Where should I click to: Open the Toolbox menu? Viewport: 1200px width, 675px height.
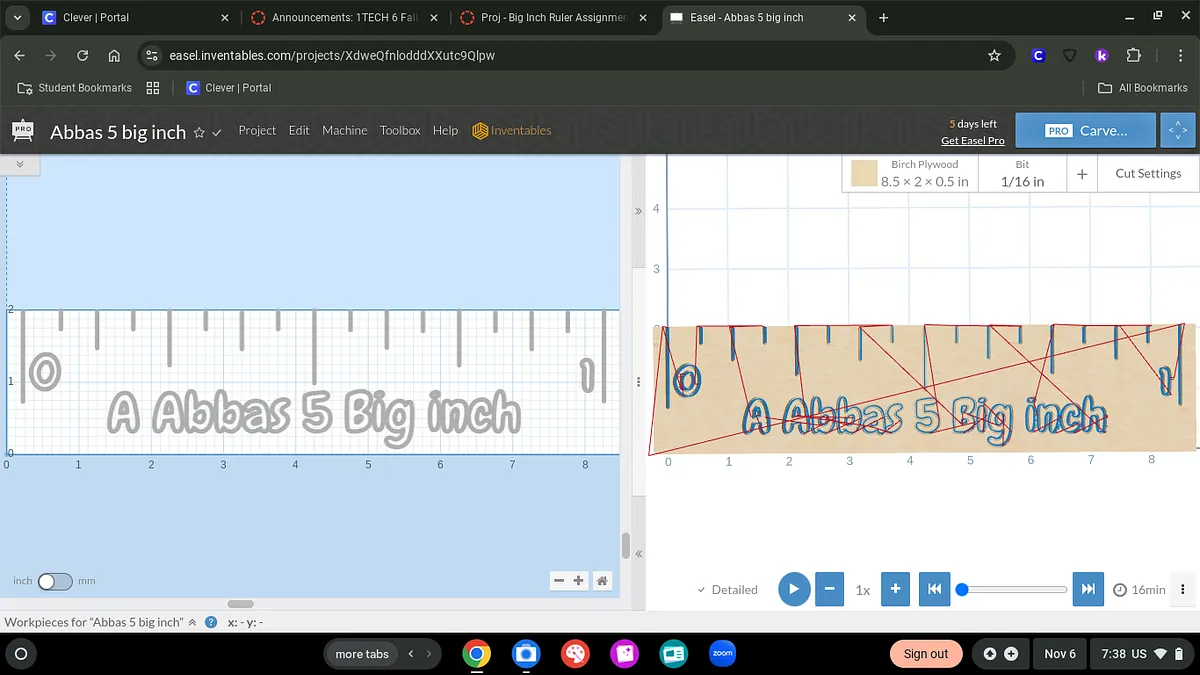coord(400,131)
